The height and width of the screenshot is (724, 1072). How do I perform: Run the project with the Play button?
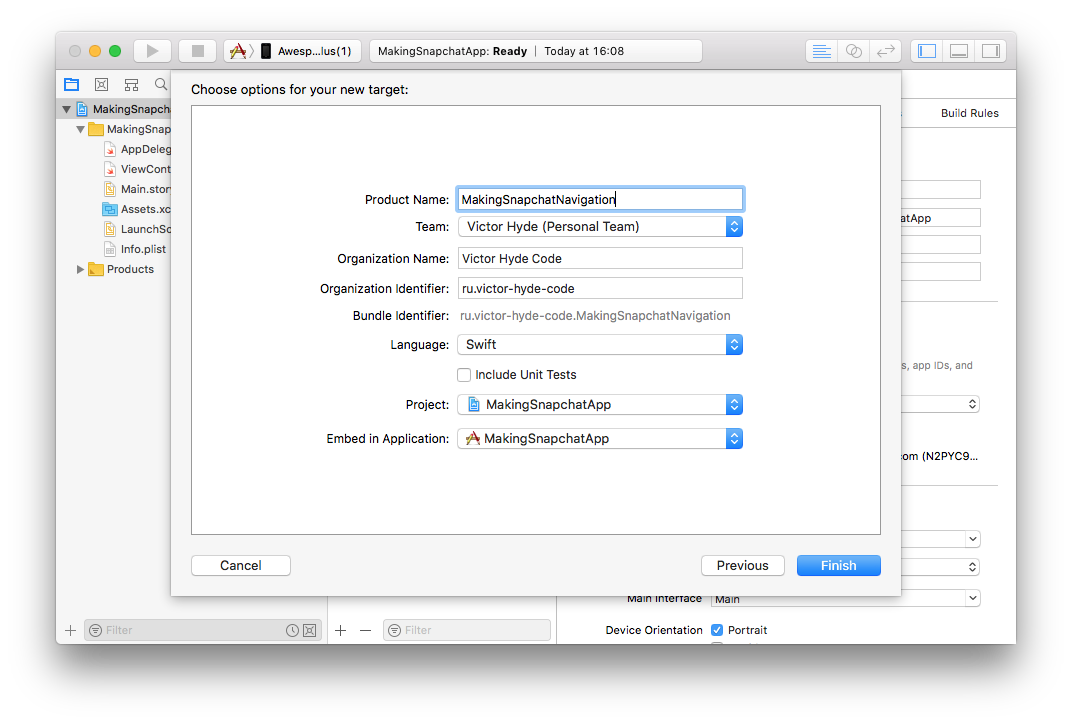tap(152, 51)
